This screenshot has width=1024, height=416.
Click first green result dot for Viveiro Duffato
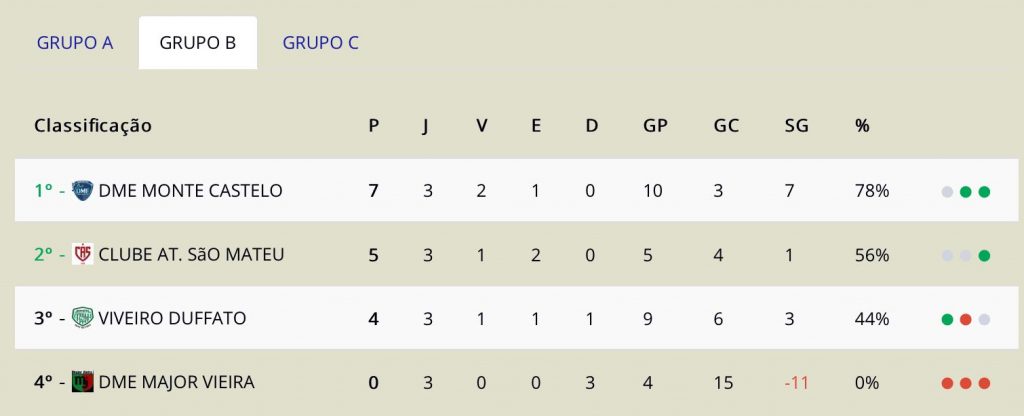click(x=947, y=319)
